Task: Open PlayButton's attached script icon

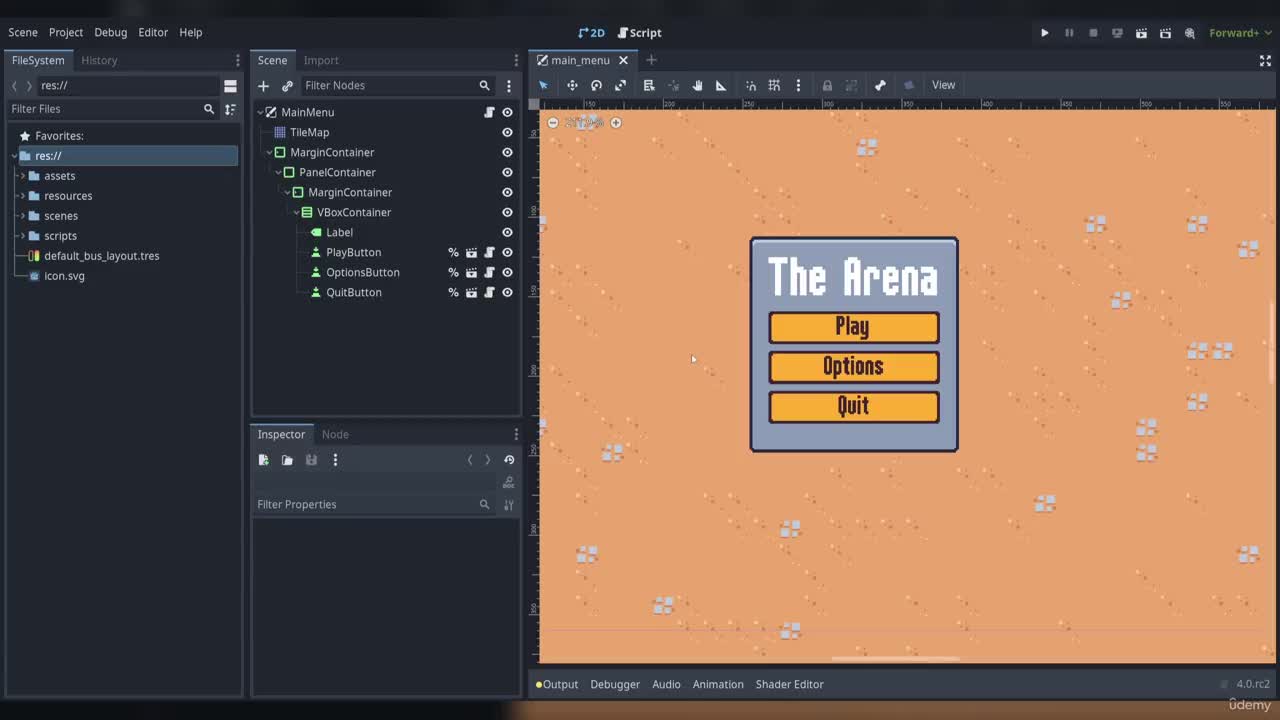Action: [x=489, y=252]
